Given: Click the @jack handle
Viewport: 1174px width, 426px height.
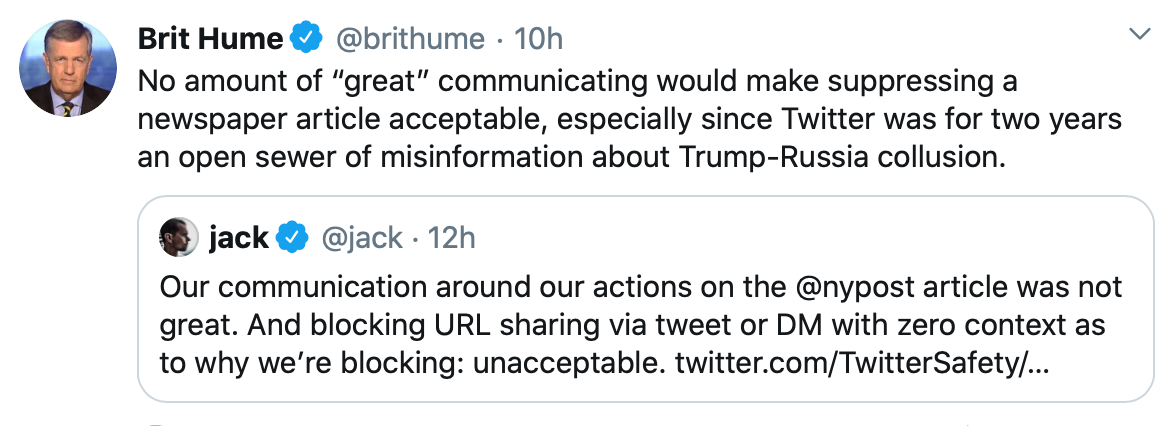Looking at the screenshot, I should pyautogui.click(x=361, y=238).
